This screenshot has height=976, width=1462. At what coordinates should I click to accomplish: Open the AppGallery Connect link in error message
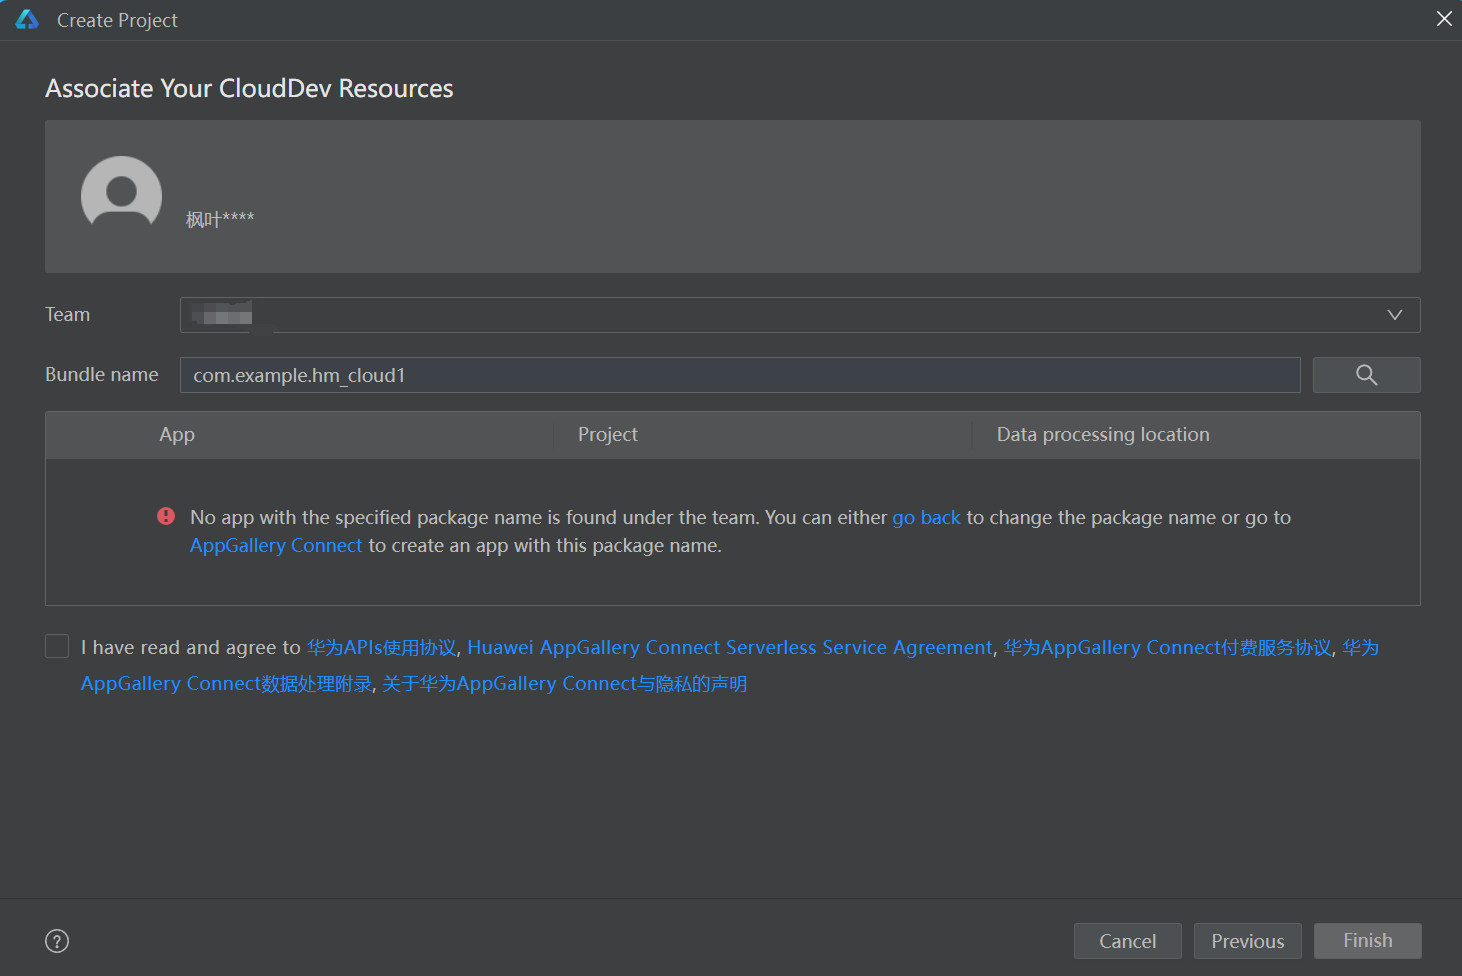276,545
